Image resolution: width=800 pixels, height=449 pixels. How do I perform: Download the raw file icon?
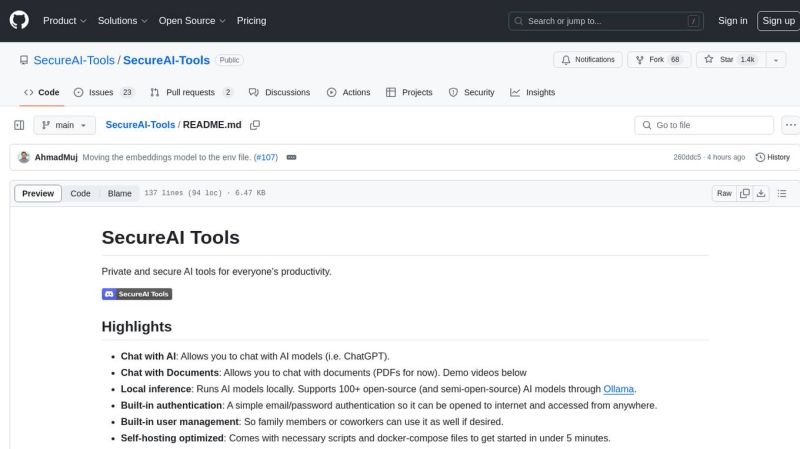[x=761, y=193]
